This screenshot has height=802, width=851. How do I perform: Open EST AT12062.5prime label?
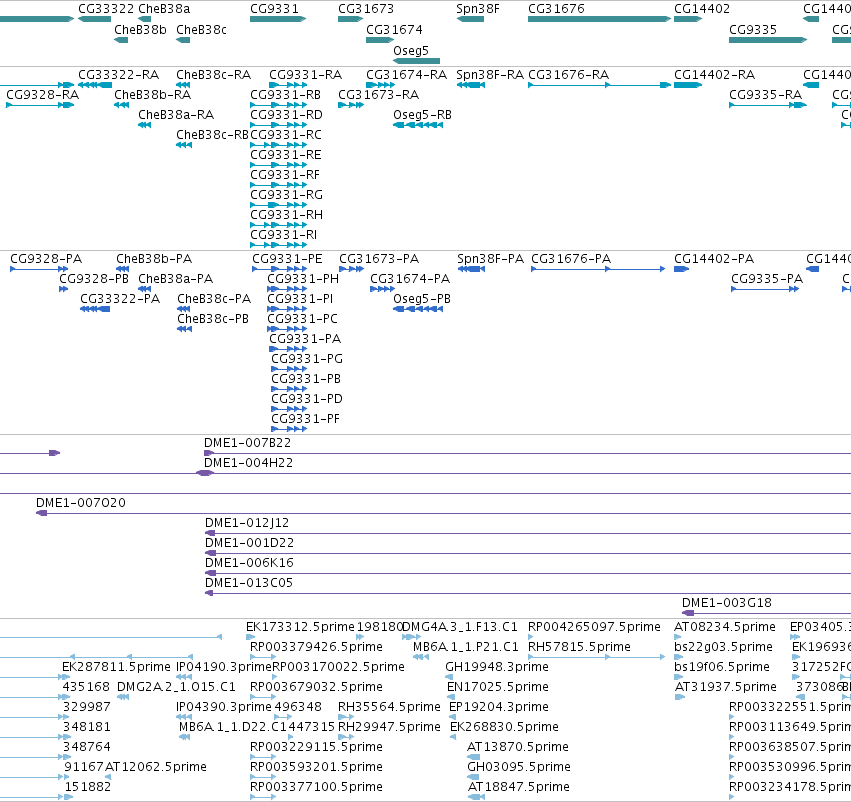155,767
